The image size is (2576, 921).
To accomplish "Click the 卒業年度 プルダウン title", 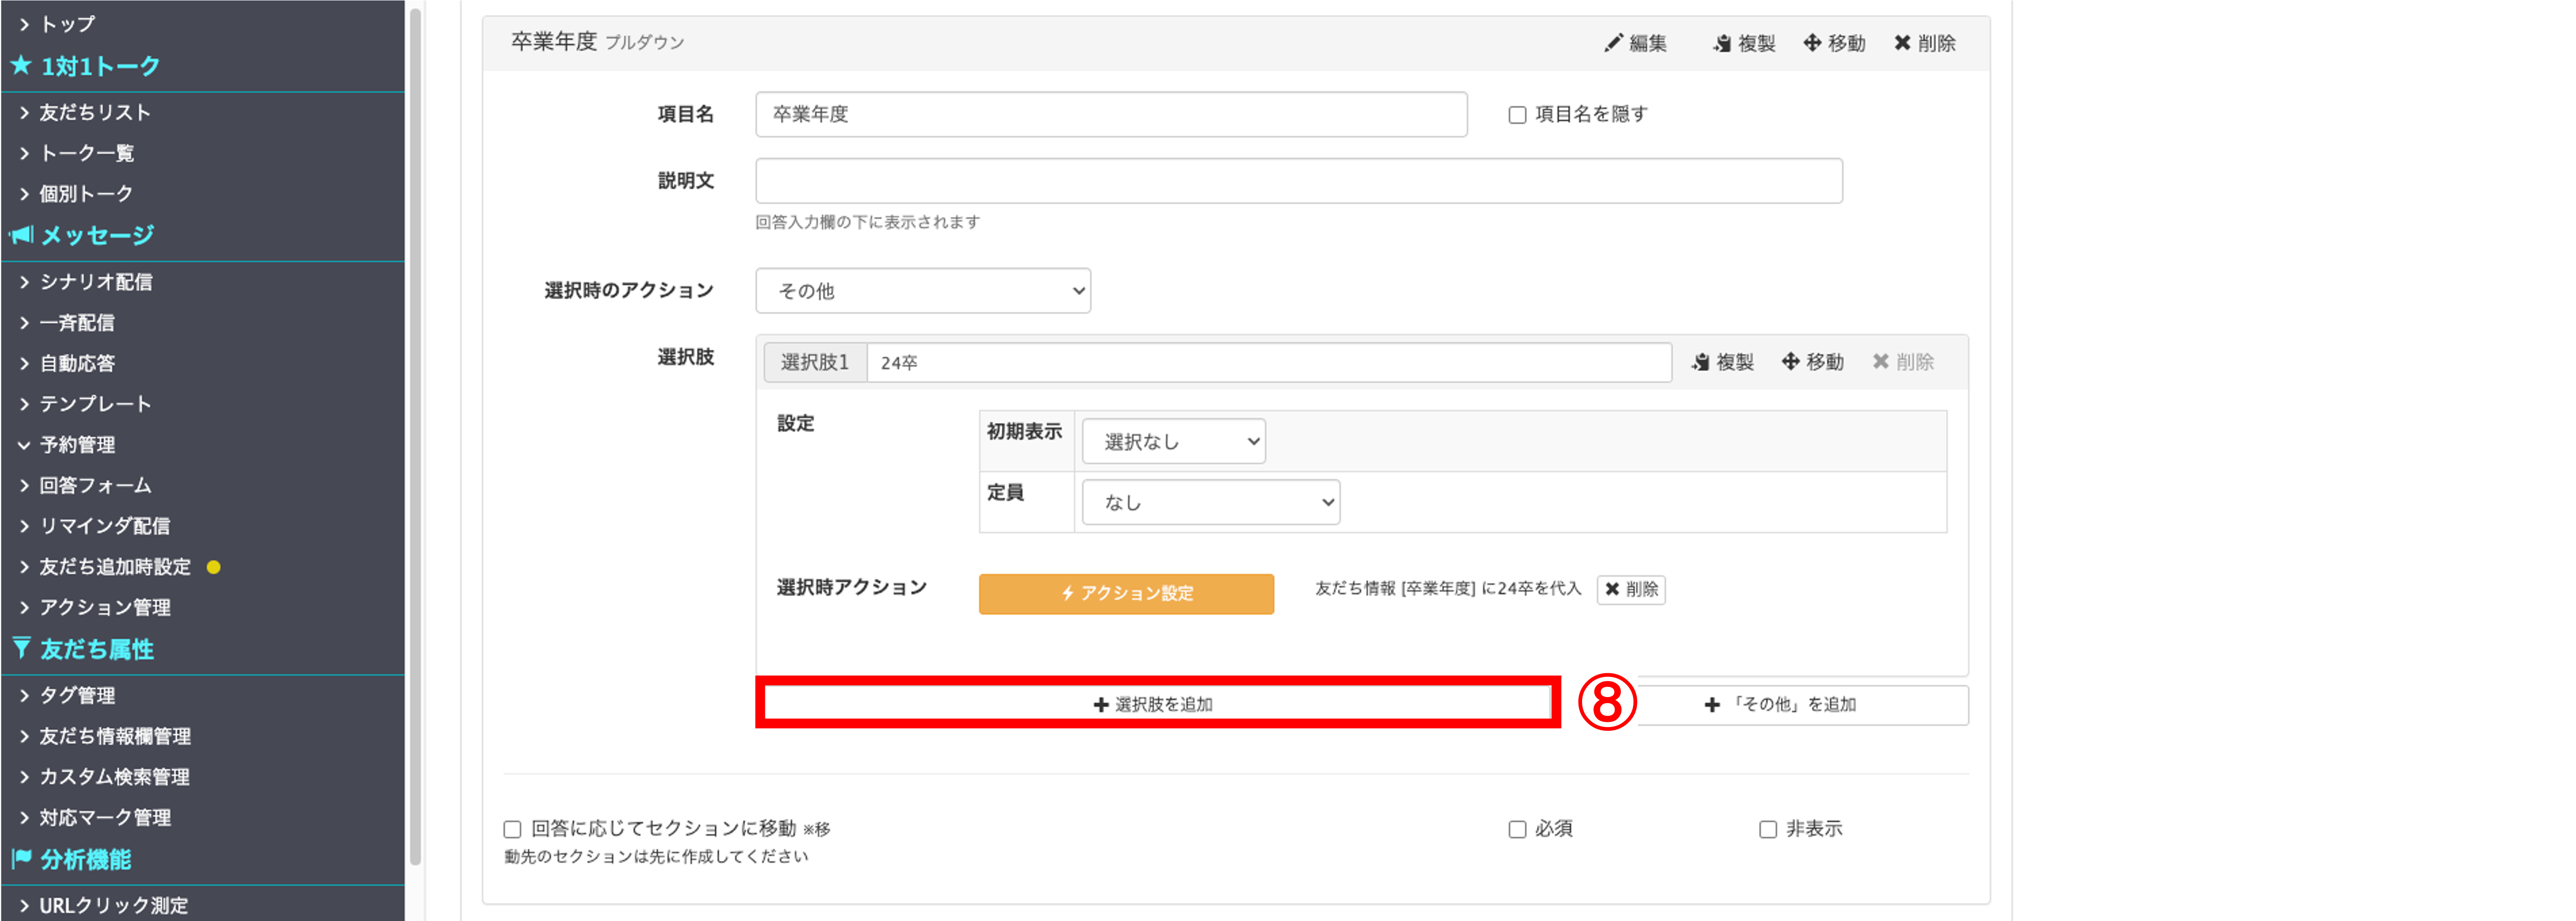I will click(x=597, y=42).
